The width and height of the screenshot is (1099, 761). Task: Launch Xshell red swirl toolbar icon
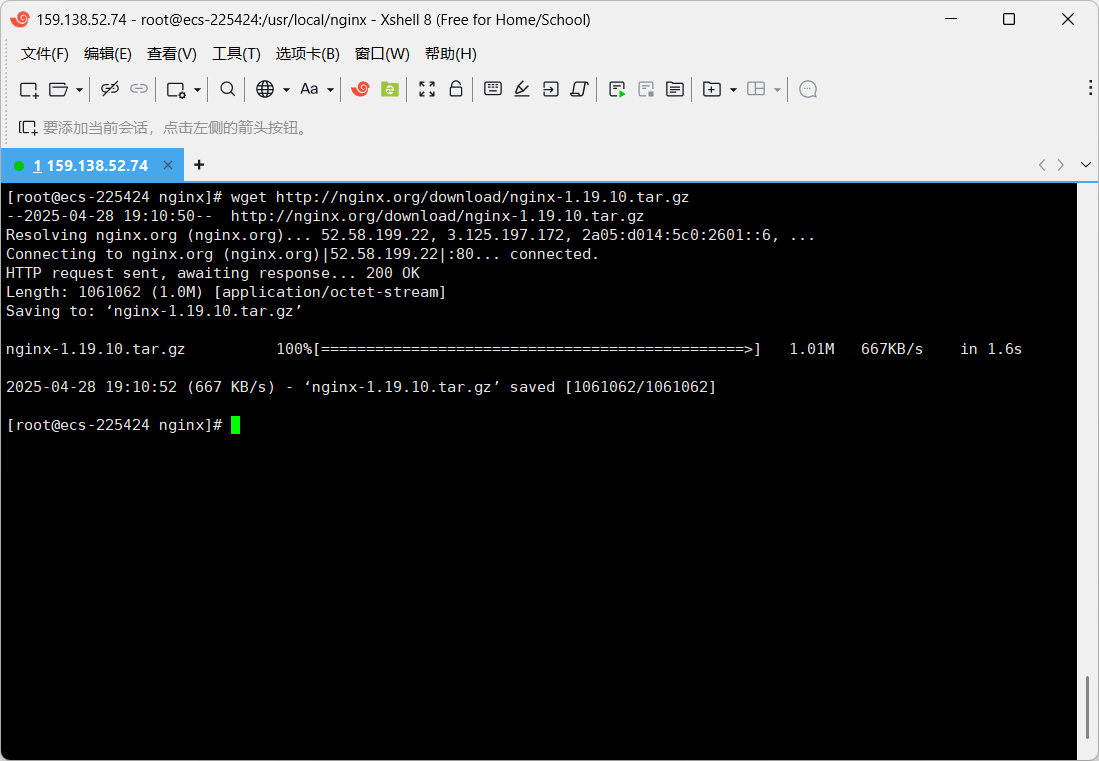(x=360, y=89)
